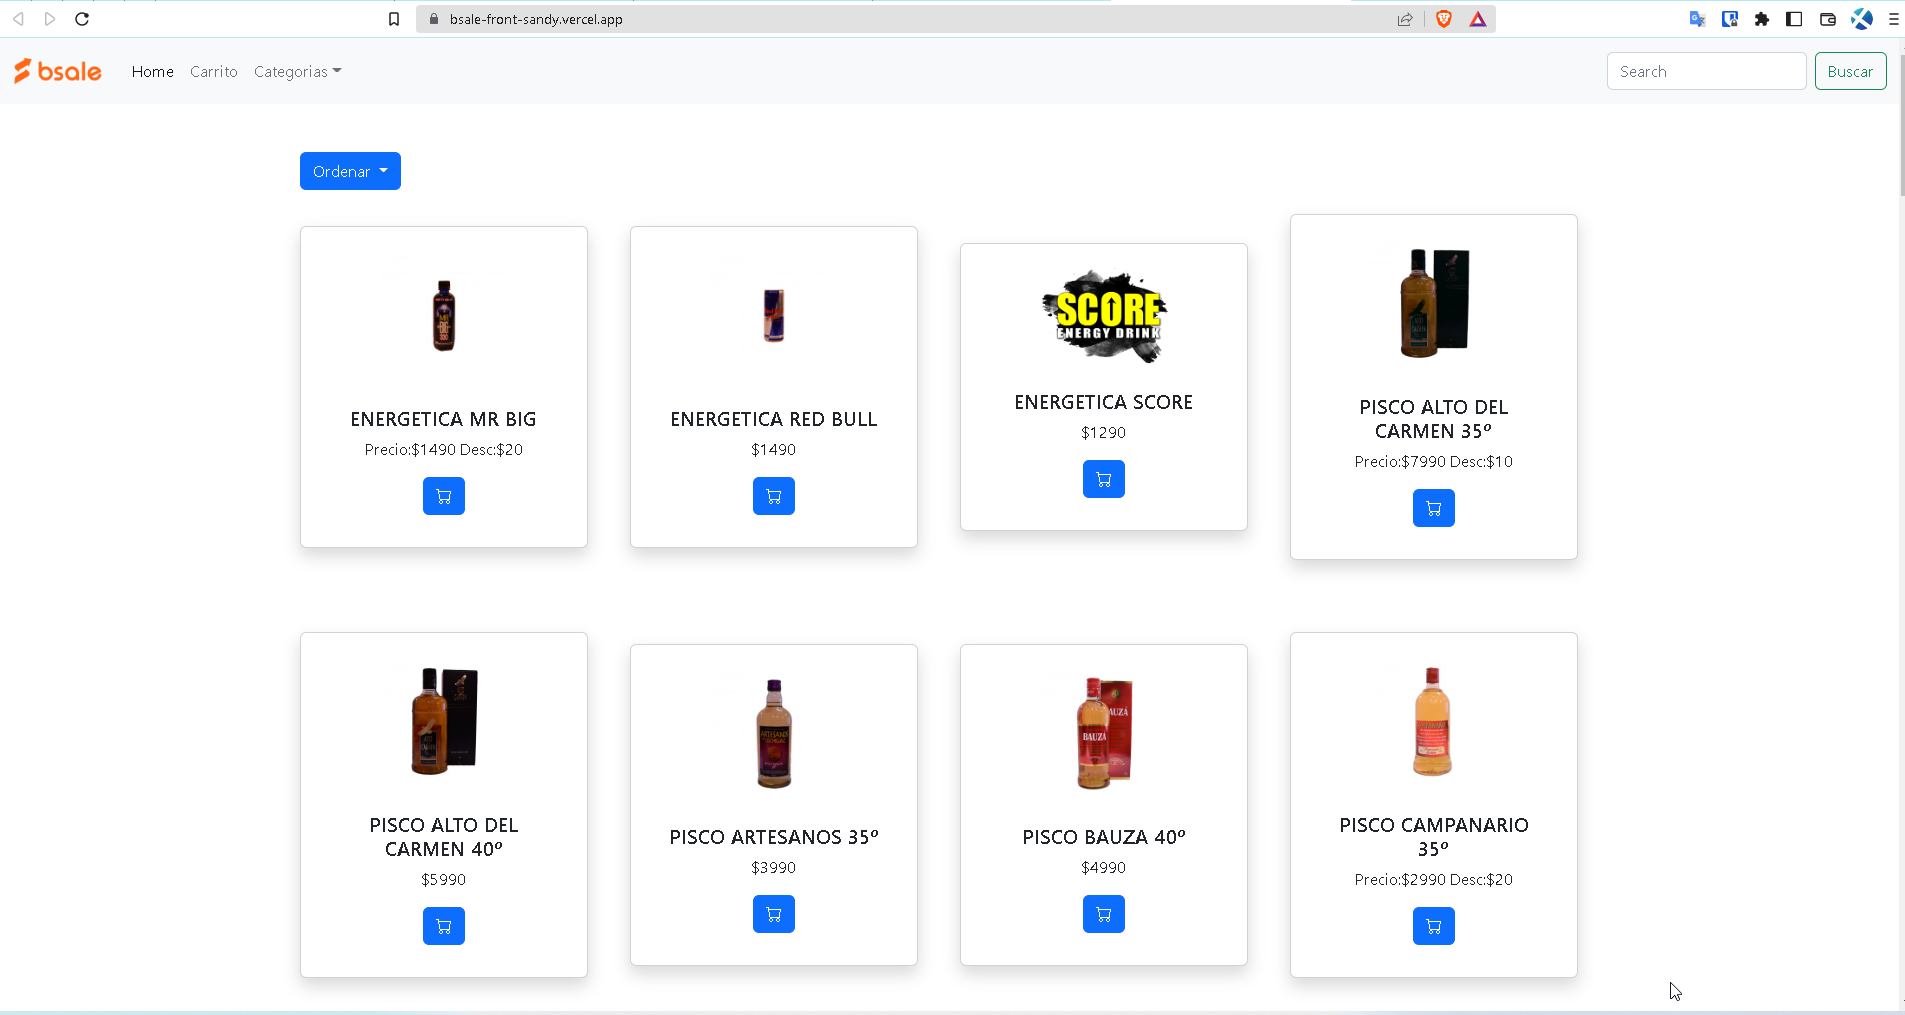Open the browser menu with the hamburger icon

(1893, 18)
